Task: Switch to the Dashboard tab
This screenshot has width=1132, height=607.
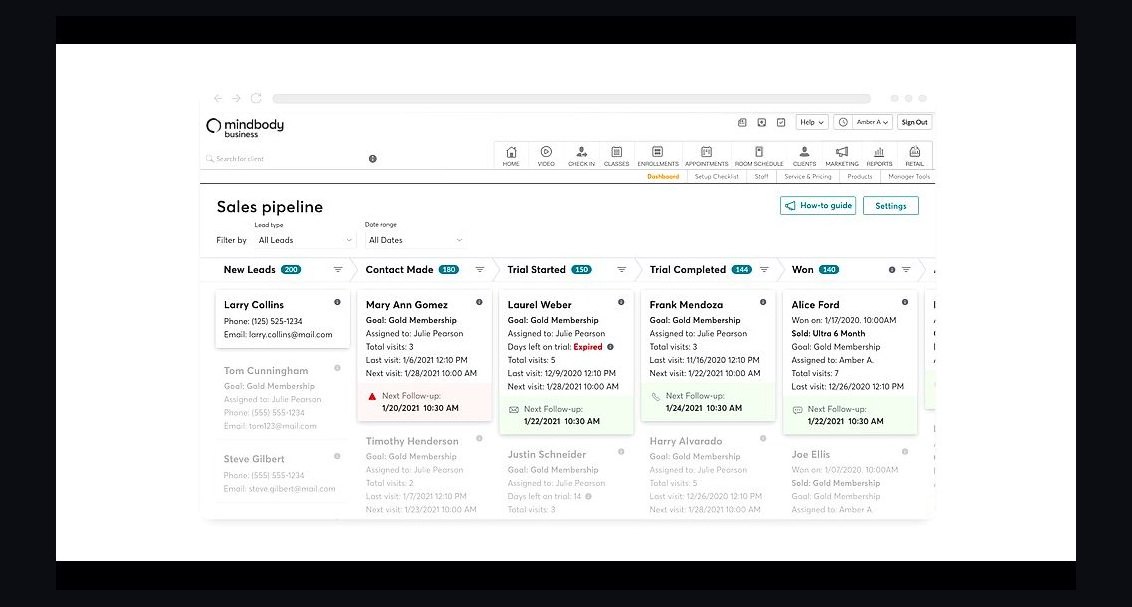Action: pos(663,177)
